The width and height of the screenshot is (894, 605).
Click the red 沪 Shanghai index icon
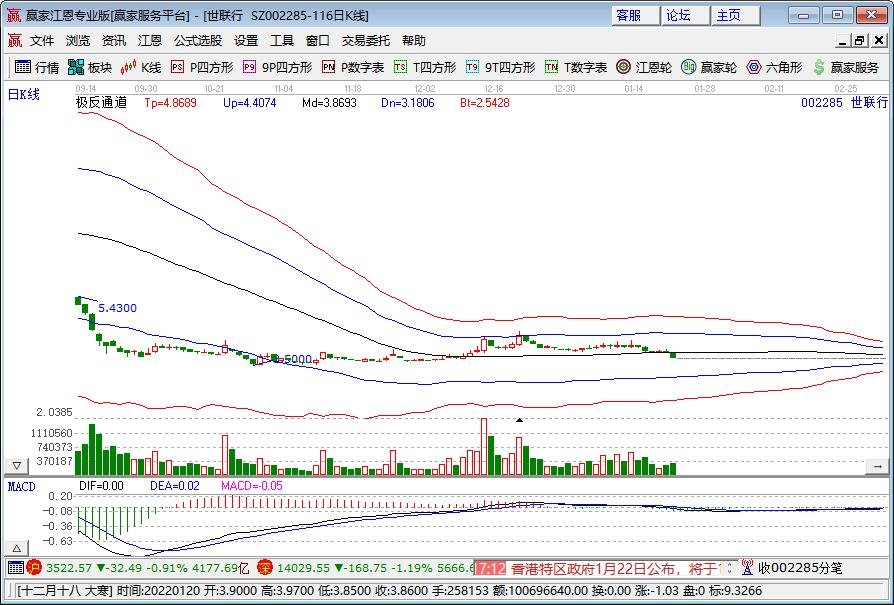34,567
